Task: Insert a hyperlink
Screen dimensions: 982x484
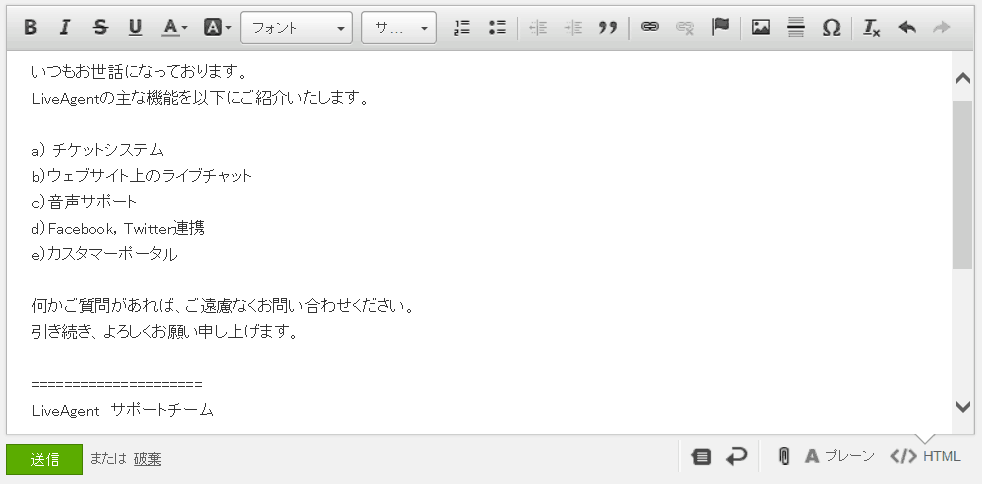Action: [x=649, y=28]
